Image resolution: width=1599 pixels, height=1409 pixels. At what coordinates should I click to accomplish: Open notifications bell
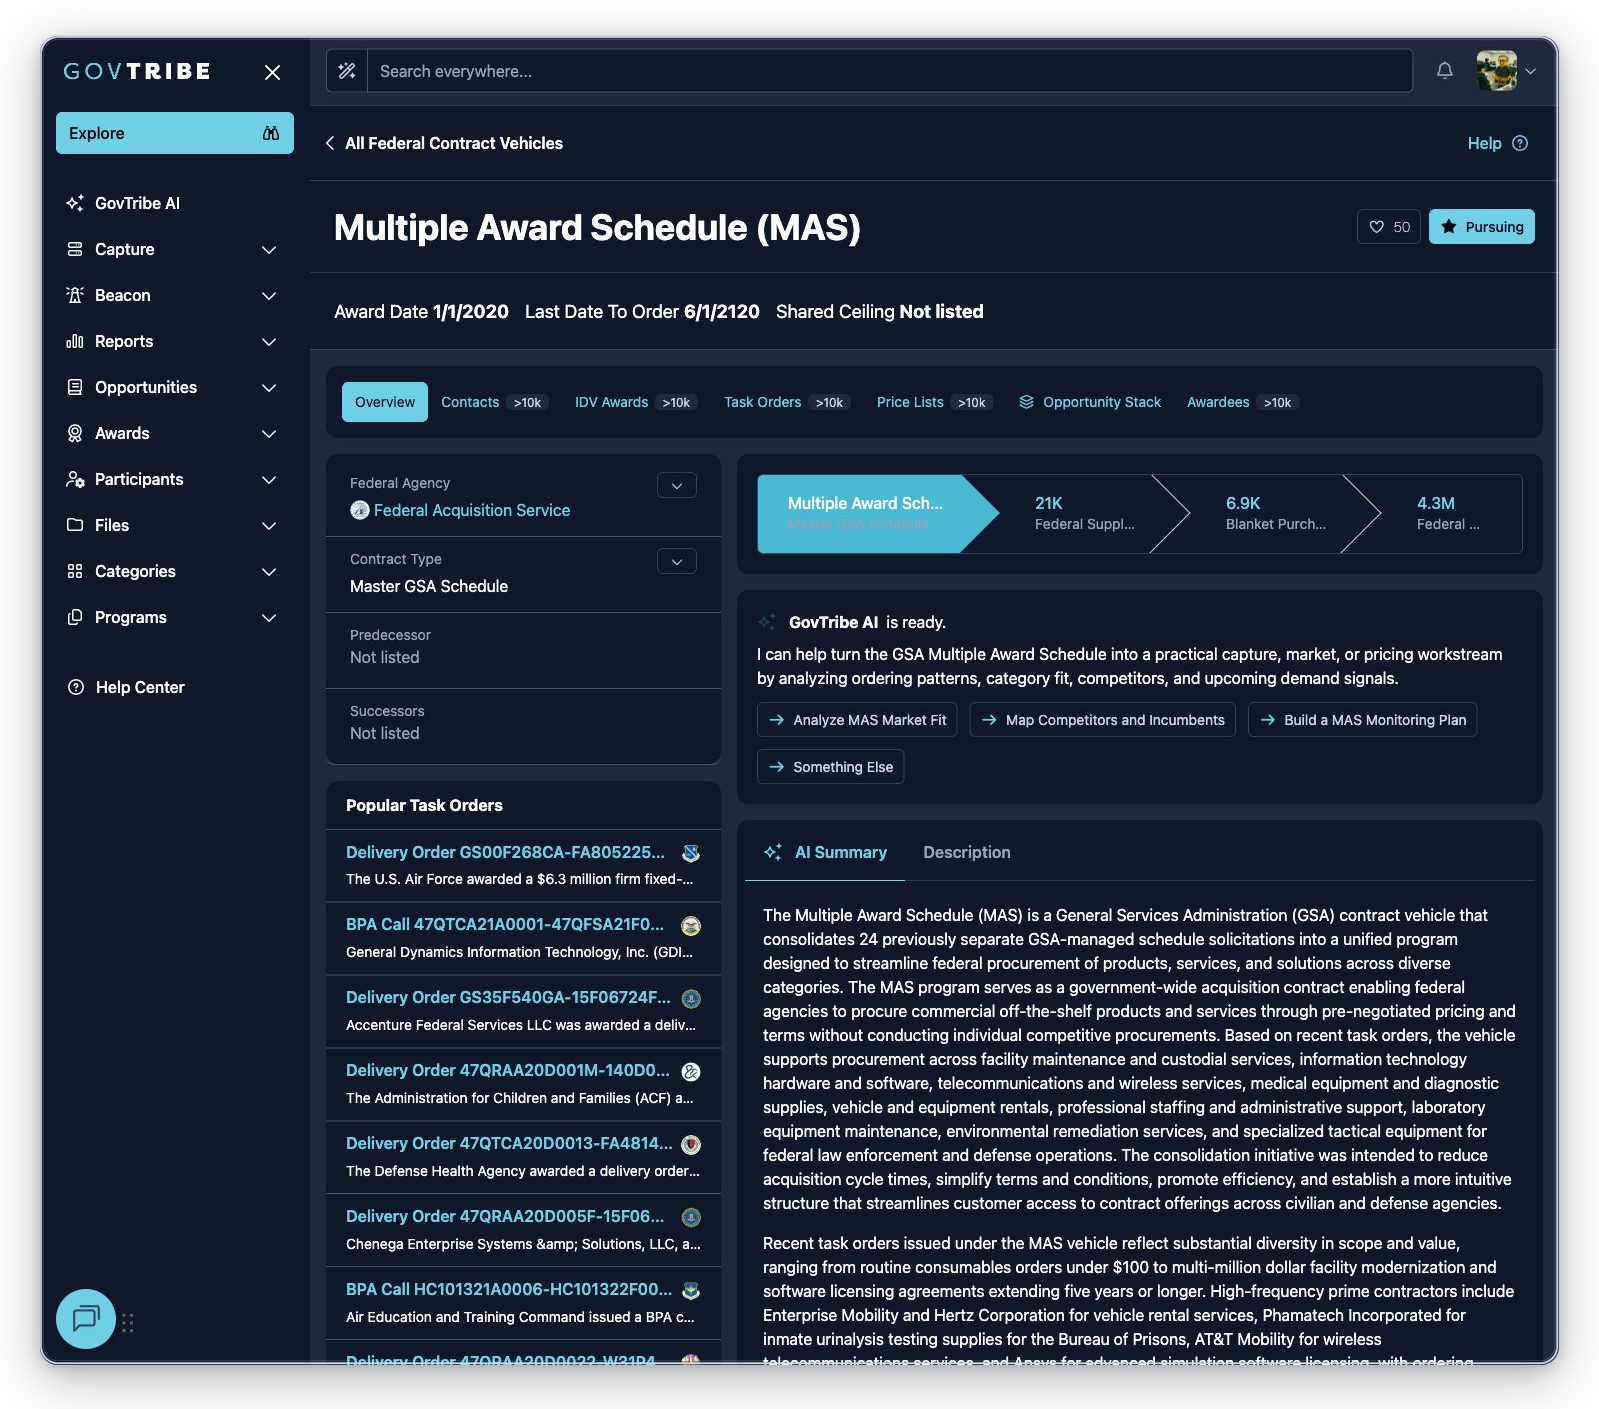point(1444,71)
